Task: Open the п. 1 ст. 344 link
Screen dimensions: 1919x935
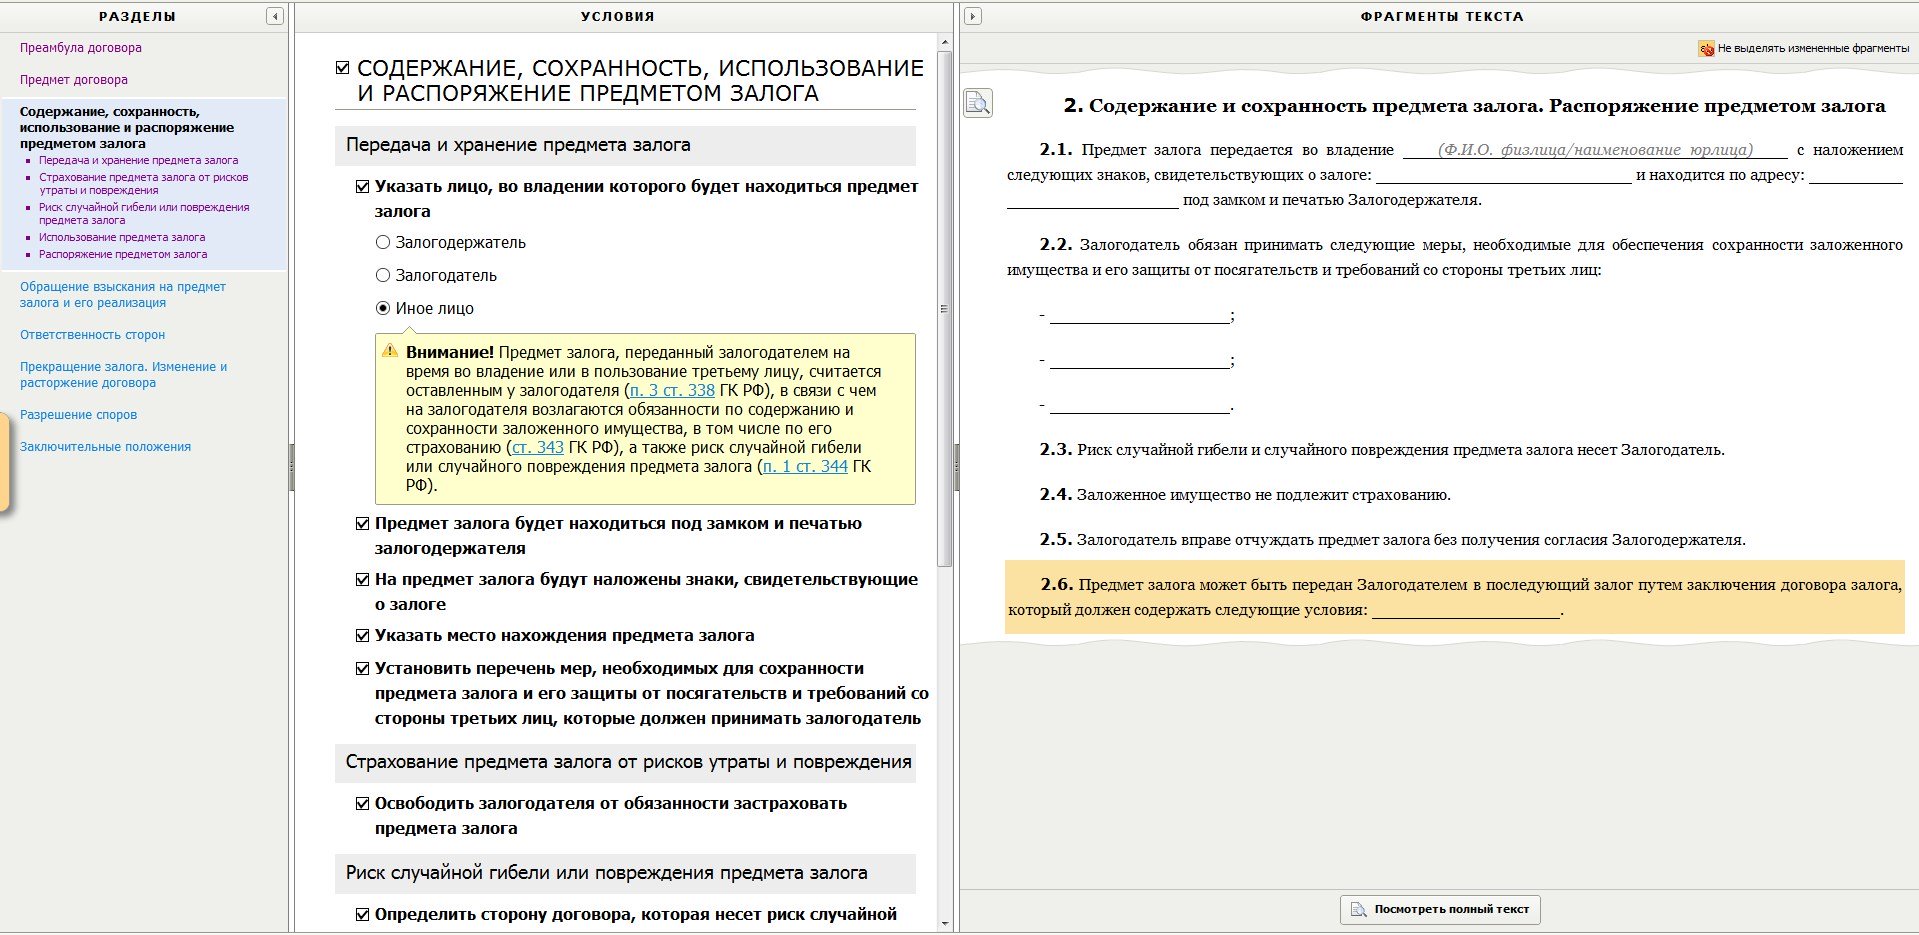Action: point(805,466)
